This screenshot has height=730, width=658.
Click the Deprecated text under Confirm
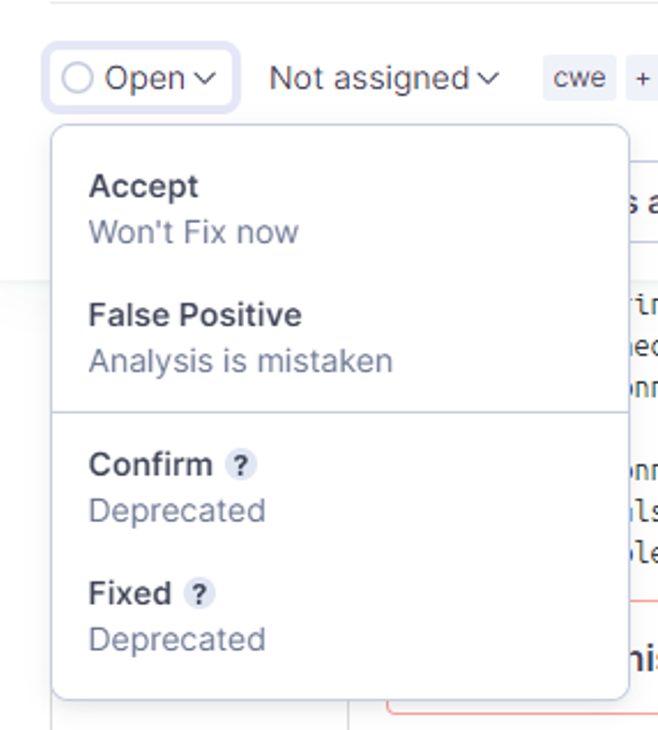click(177, 510)
